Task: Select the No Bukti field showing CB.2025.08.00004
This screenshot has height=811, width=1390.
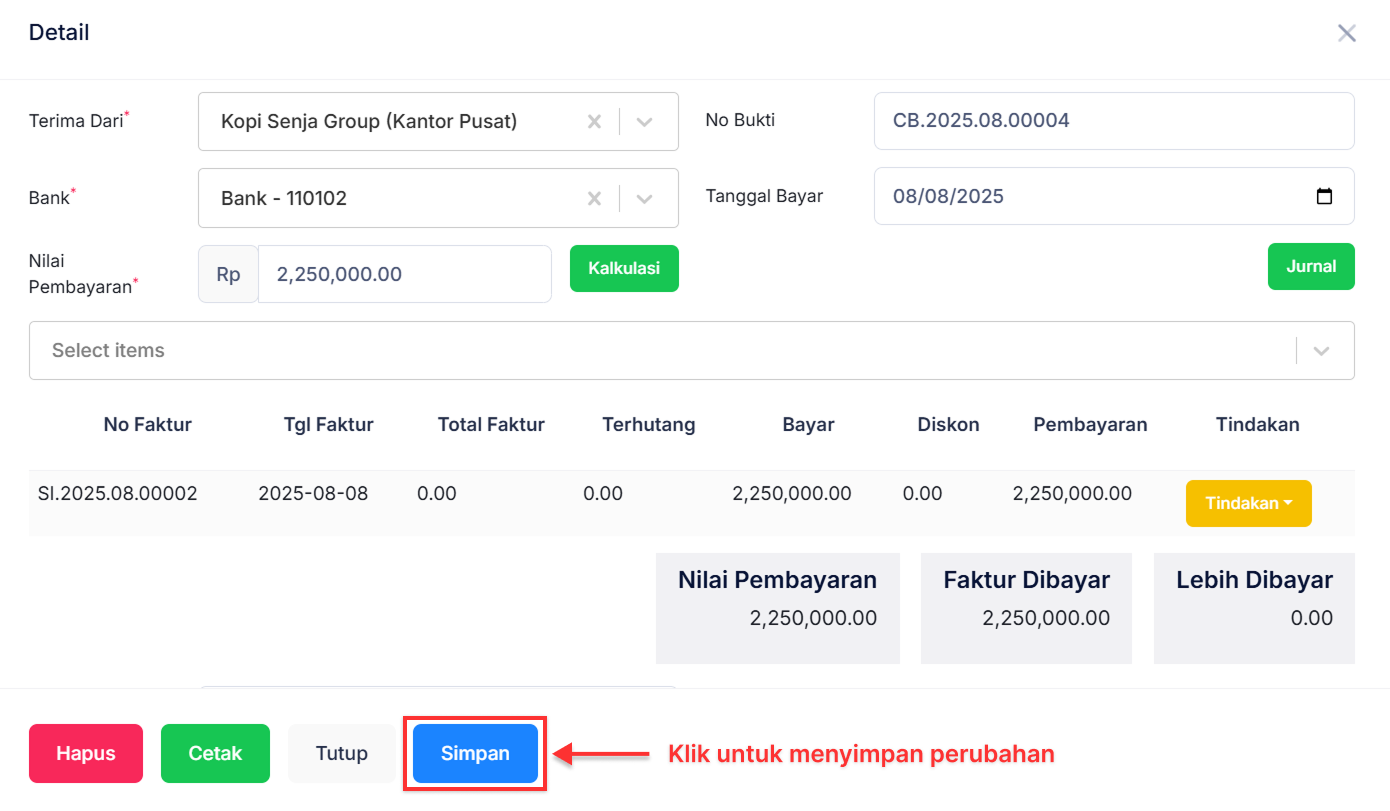Action: (1113, 120)
